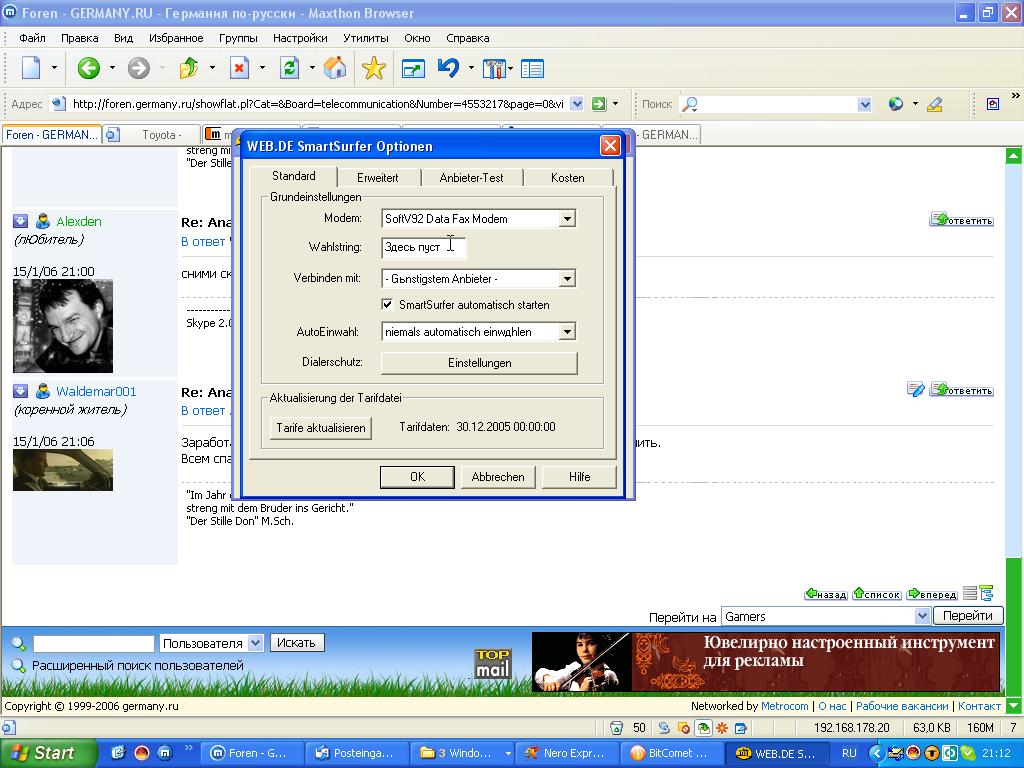This screenshot has width=1024, height=768.
Task: Switch to the Kosten tab
Action: [x=567, y=178]
